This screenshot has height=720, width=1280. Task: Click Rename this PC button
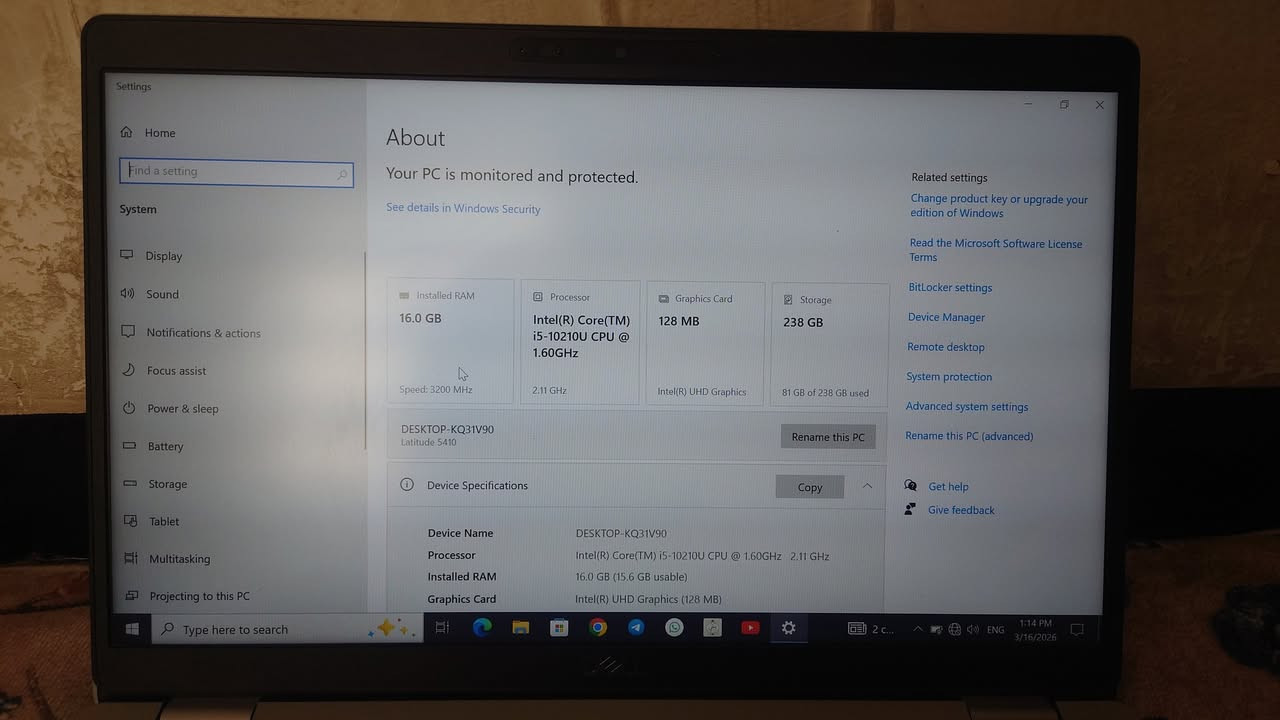click(828, 436)
